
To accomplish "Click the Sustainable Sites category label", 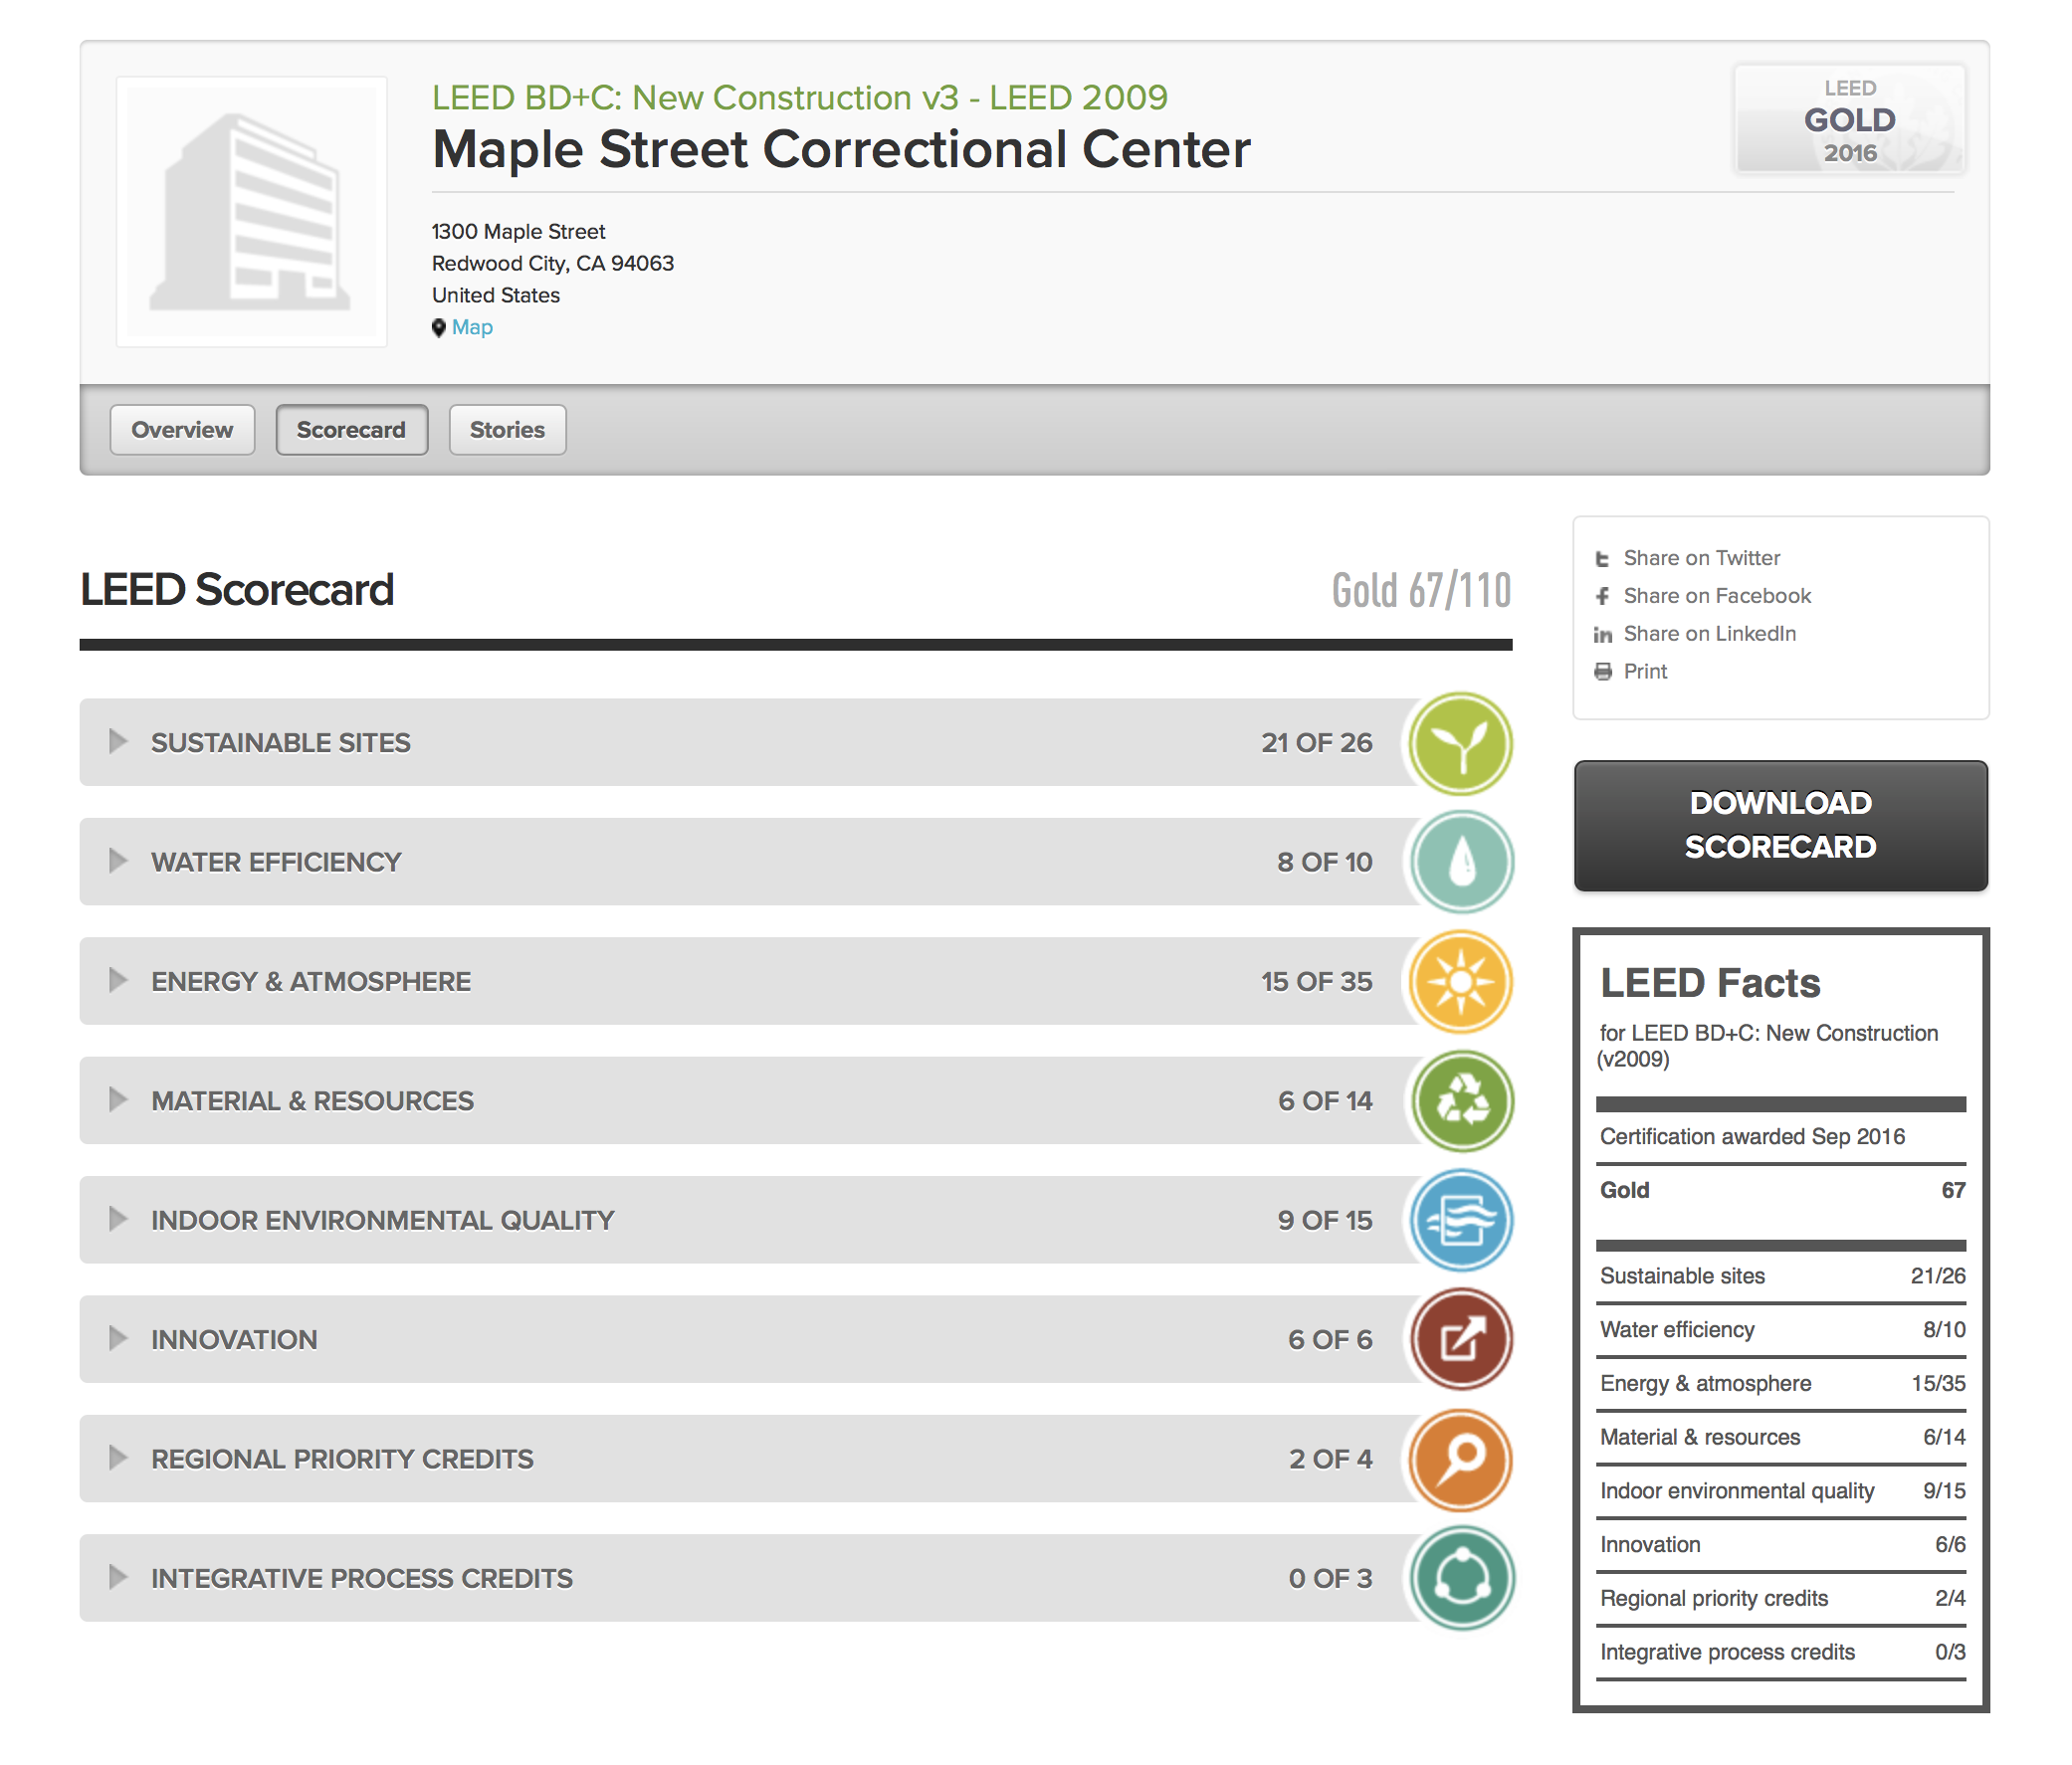I will tap(281, 743).
